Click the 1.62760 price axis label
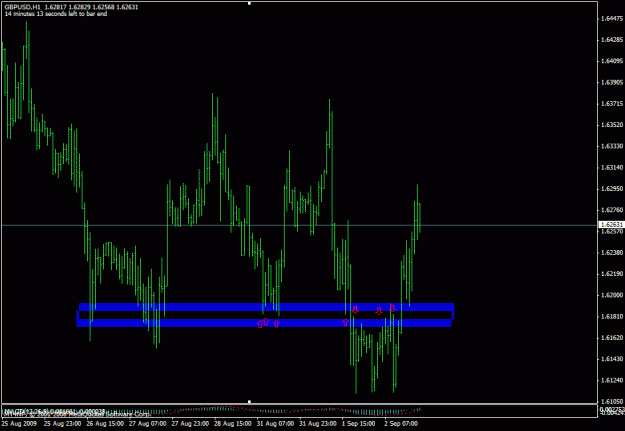 point(612,210)
